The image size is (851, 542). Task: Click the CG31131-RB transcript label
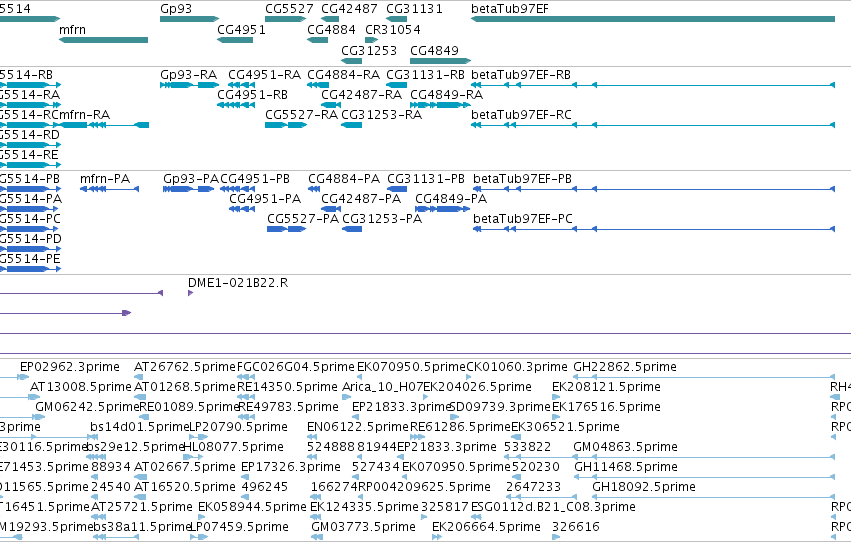pyautogui.click(x=426, y=74)
